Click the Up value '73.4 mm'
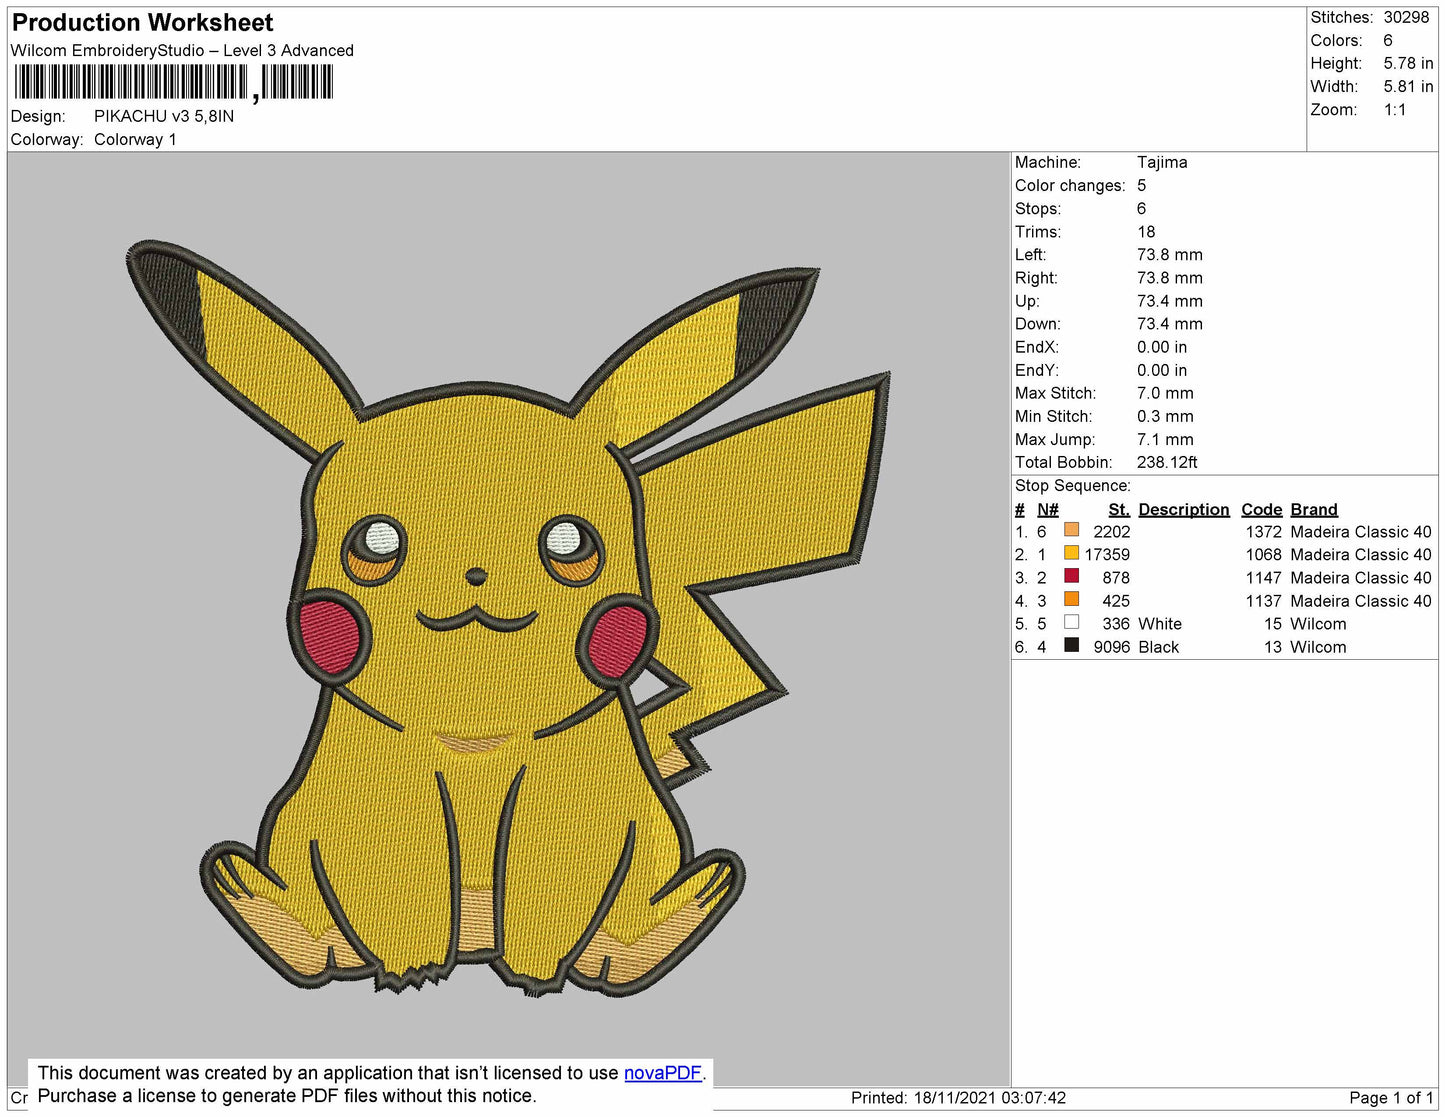Screen dimensions: 1445x1117 1170,301
